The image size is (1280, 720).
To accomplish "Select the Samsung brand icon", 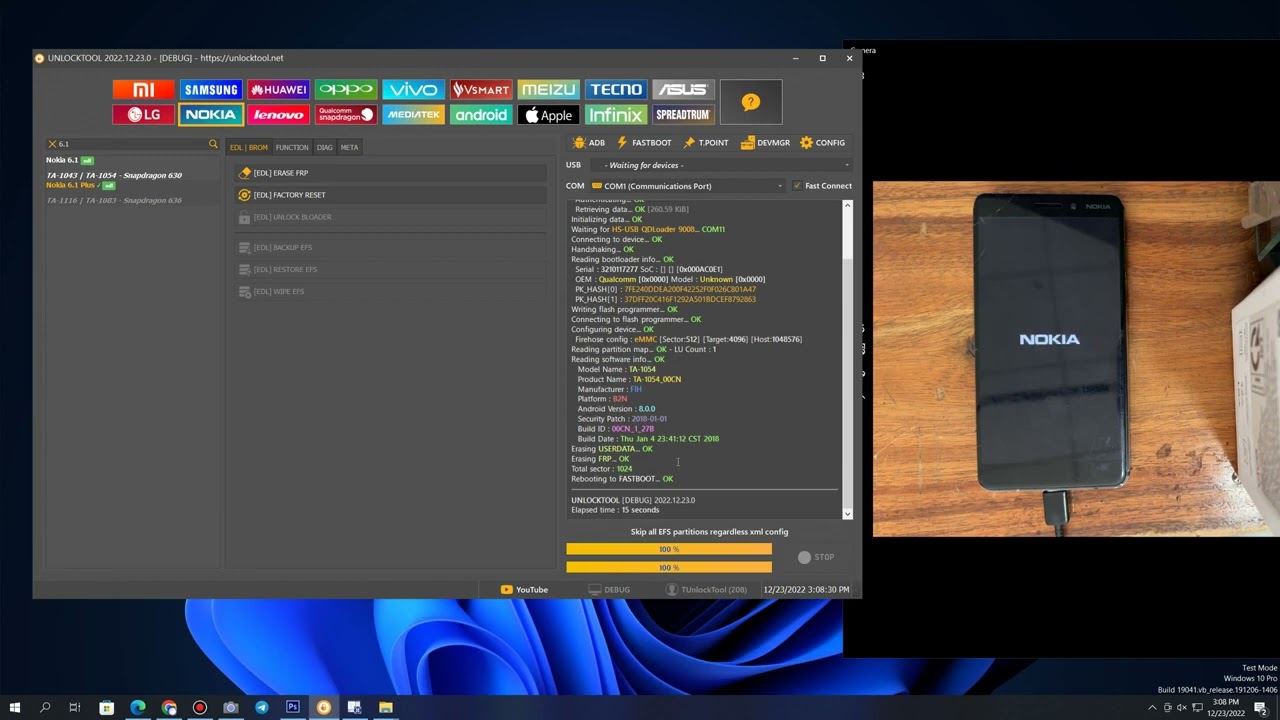I will coord(211,90).
